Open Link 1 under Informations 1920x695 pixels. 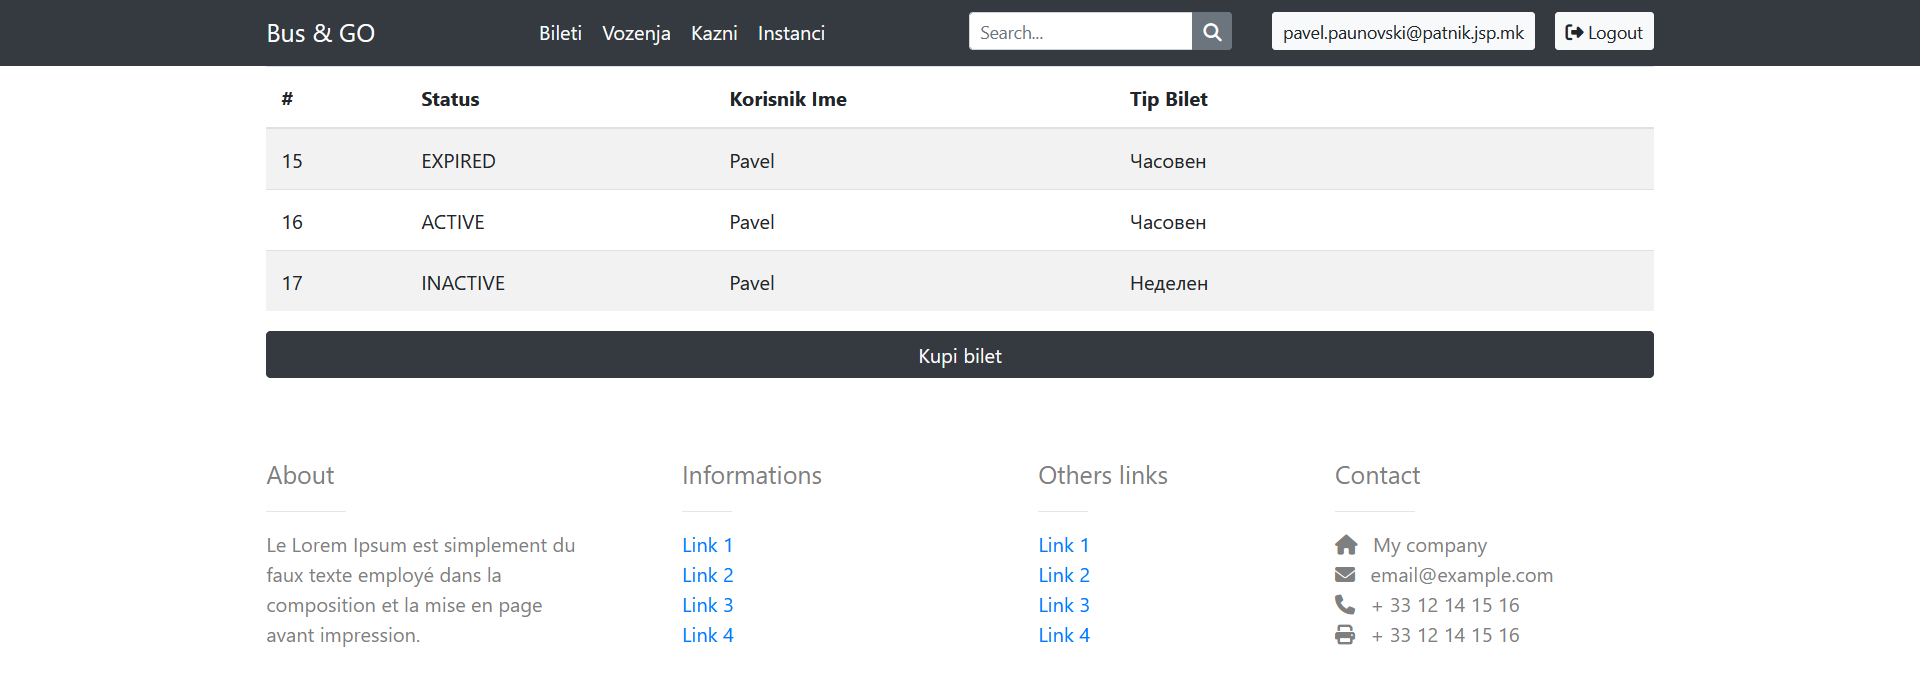tap(707, 545)
